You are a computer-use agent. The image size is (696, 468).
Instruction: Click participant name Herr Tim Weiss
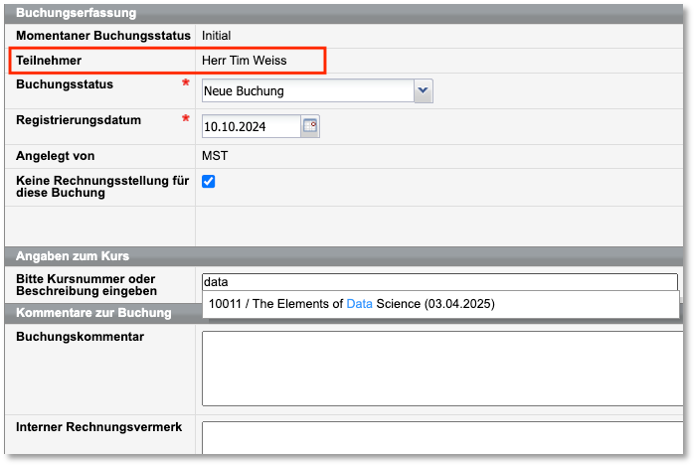coord(244,60)
